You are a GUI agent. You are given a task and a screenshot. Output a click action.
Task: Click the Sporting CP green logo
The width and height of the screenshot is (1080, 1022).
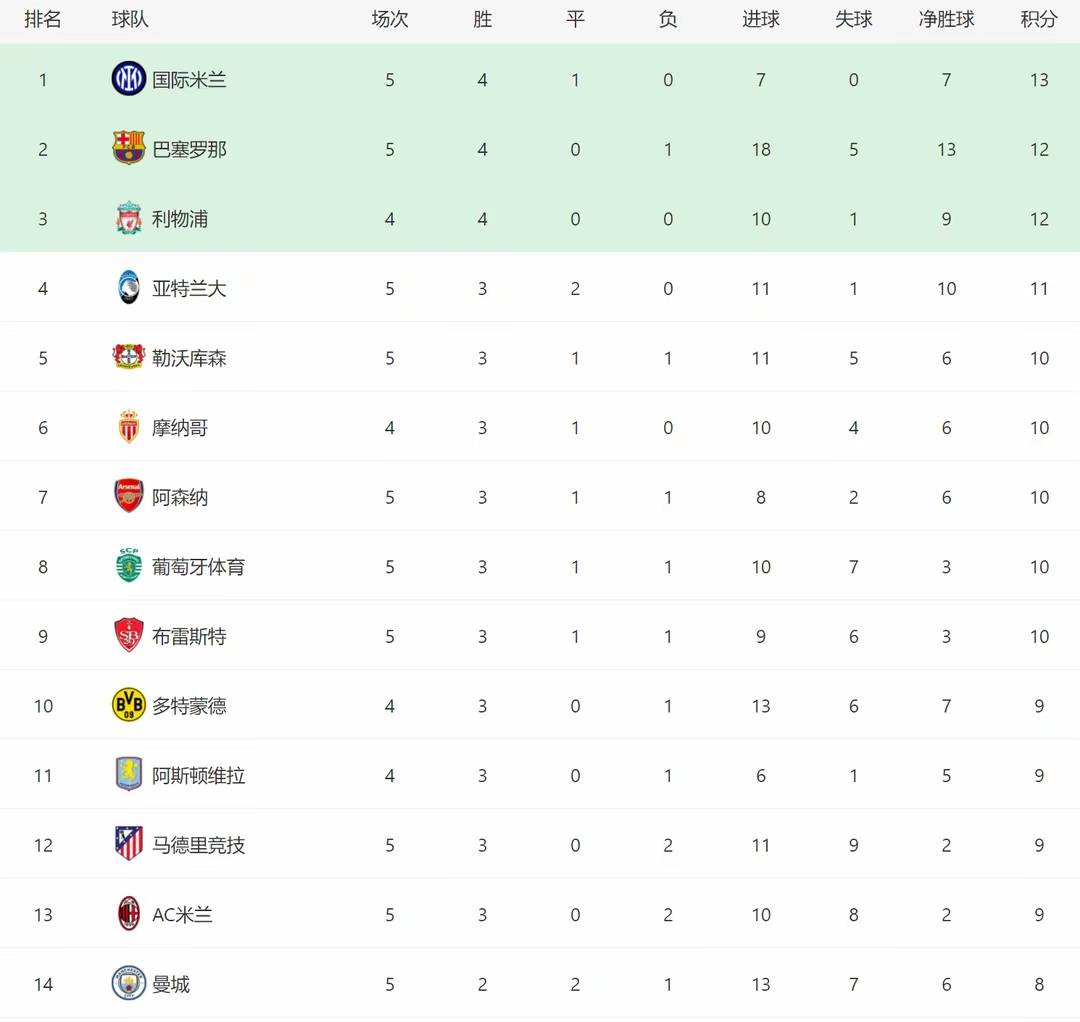(x=129, y=566)
